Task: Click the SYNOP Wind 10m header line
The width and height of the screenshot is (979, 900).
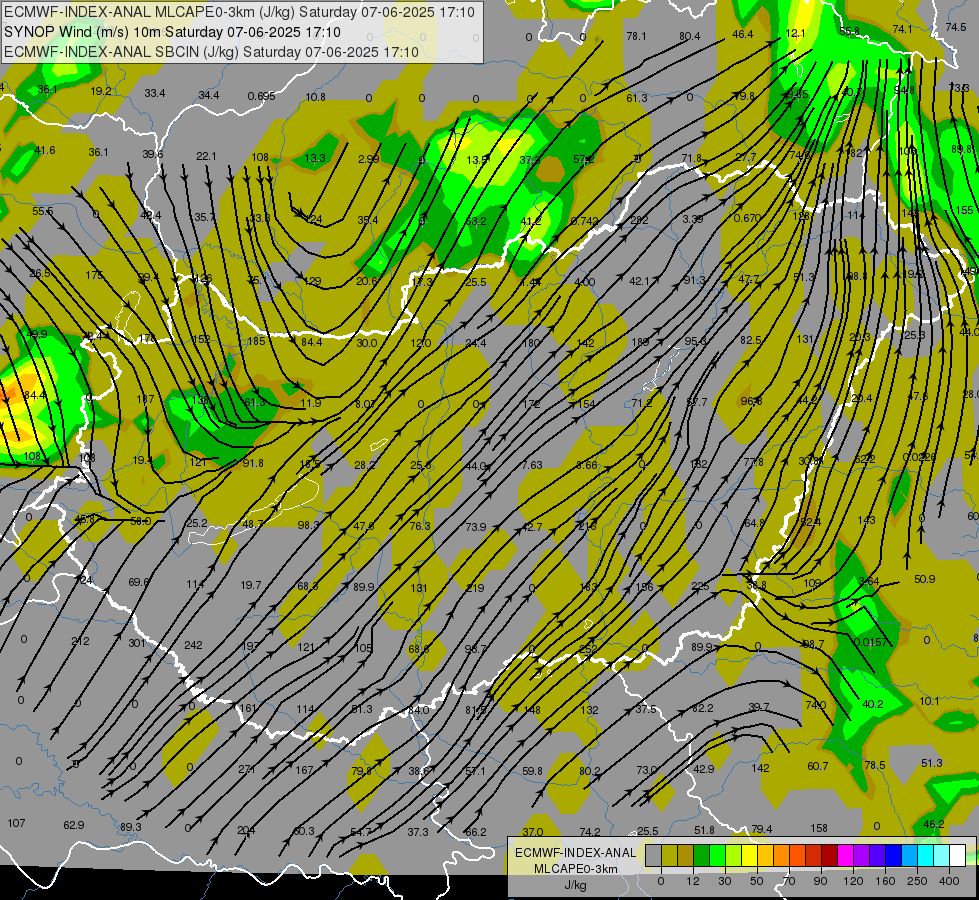Action: [172, 32]
